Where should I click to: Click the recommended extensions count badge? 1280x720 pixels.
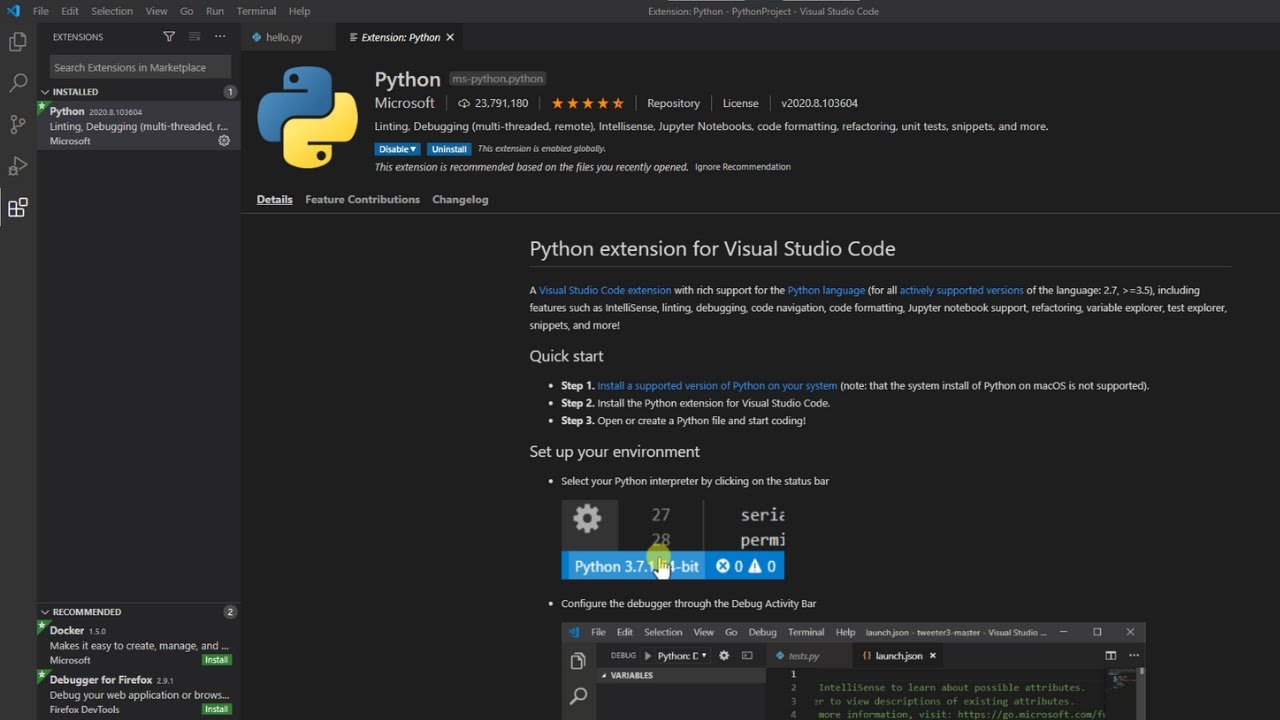click(230, 612)
